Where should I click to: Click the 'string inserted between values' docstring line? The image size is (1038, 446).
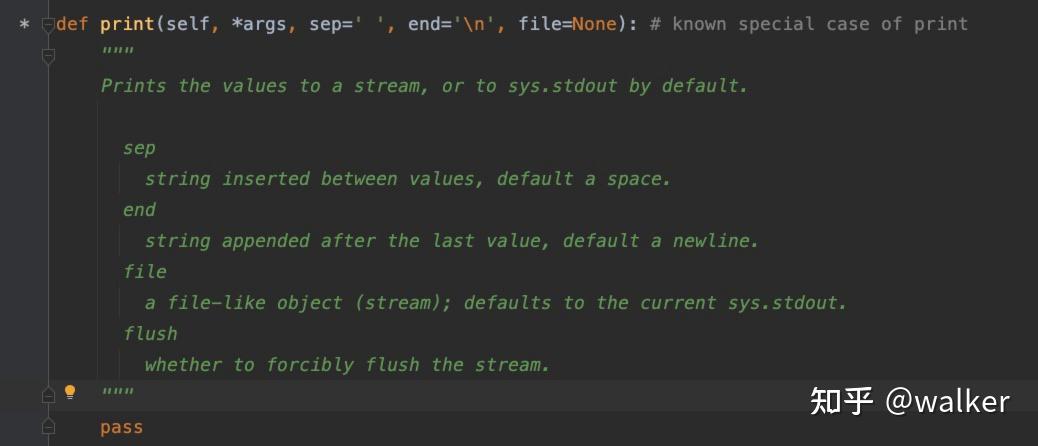[408, 179]
